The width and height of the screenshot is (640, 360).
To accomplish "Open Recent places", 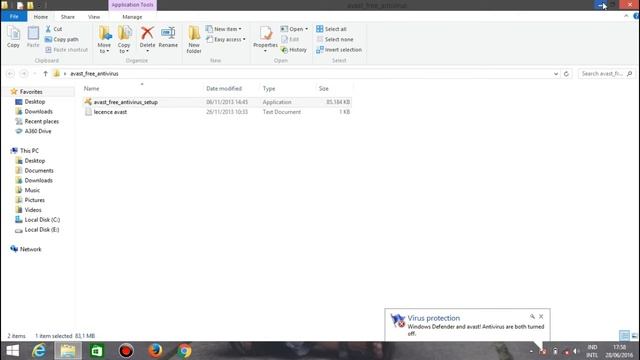I will pyautogui.click(x=42, y=121).
